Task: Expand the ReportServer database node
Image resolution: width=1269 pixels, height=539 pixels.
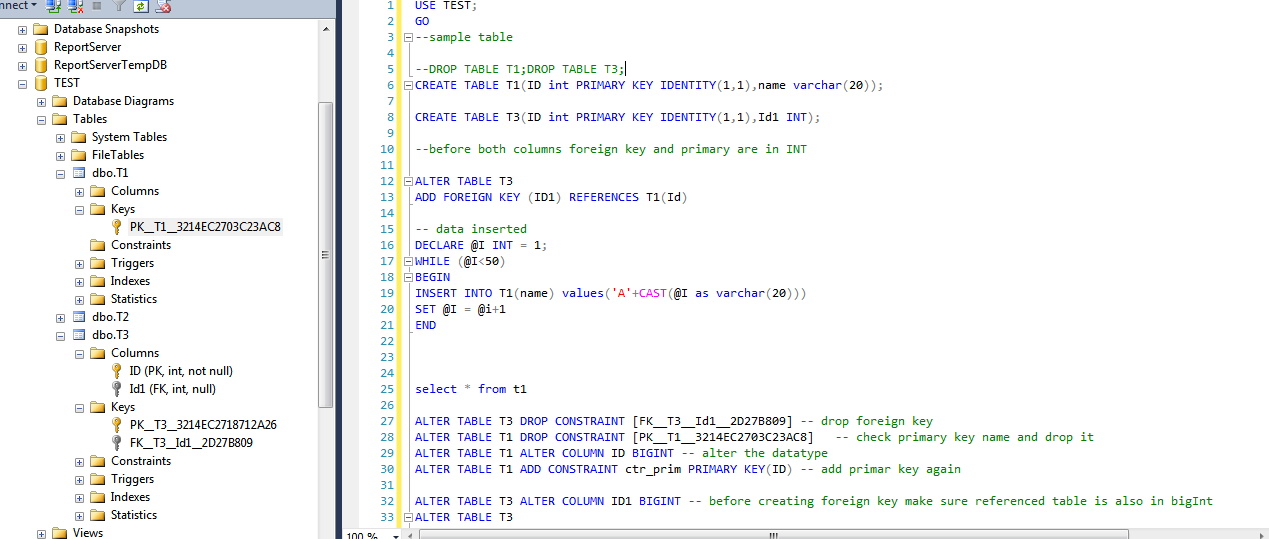Action: coord(22,47)
